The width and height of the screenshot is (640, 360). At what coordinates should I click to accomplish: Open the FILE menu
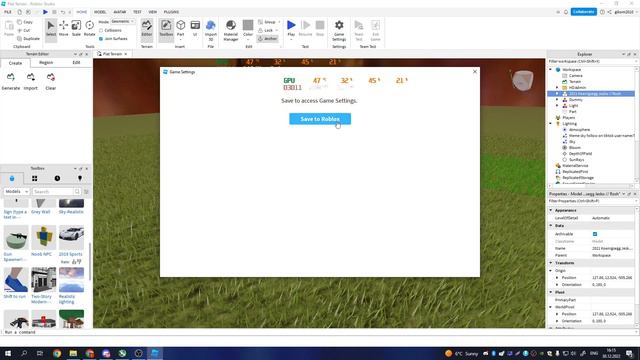8,12
